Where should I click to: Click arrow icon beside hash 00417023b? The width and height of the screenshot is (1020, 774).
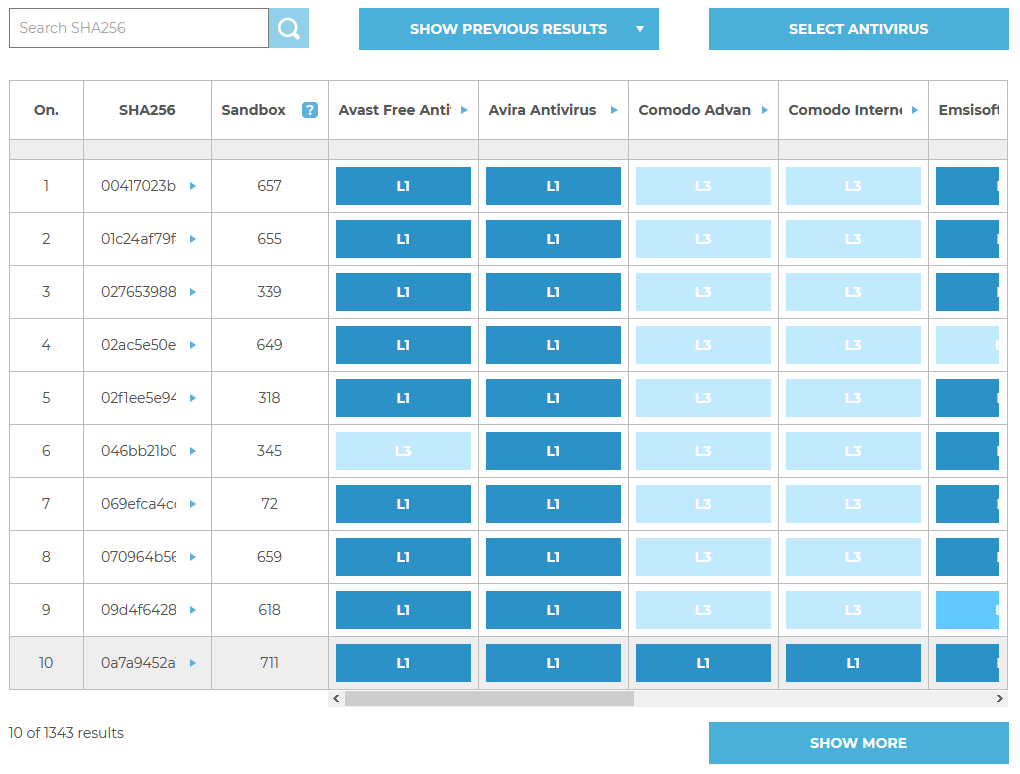coord(193,186)
